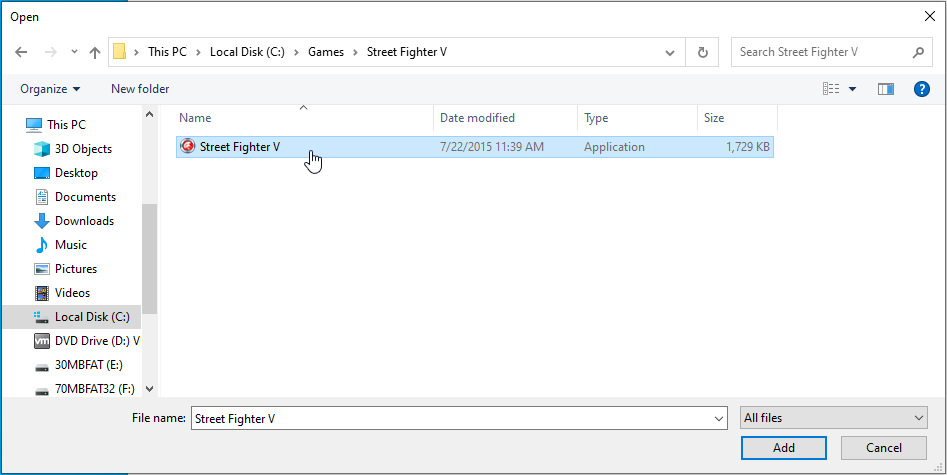
Task: Select Local Disk (C:) in sidebar
Action: pyautogui.click(x=71, y=317)
